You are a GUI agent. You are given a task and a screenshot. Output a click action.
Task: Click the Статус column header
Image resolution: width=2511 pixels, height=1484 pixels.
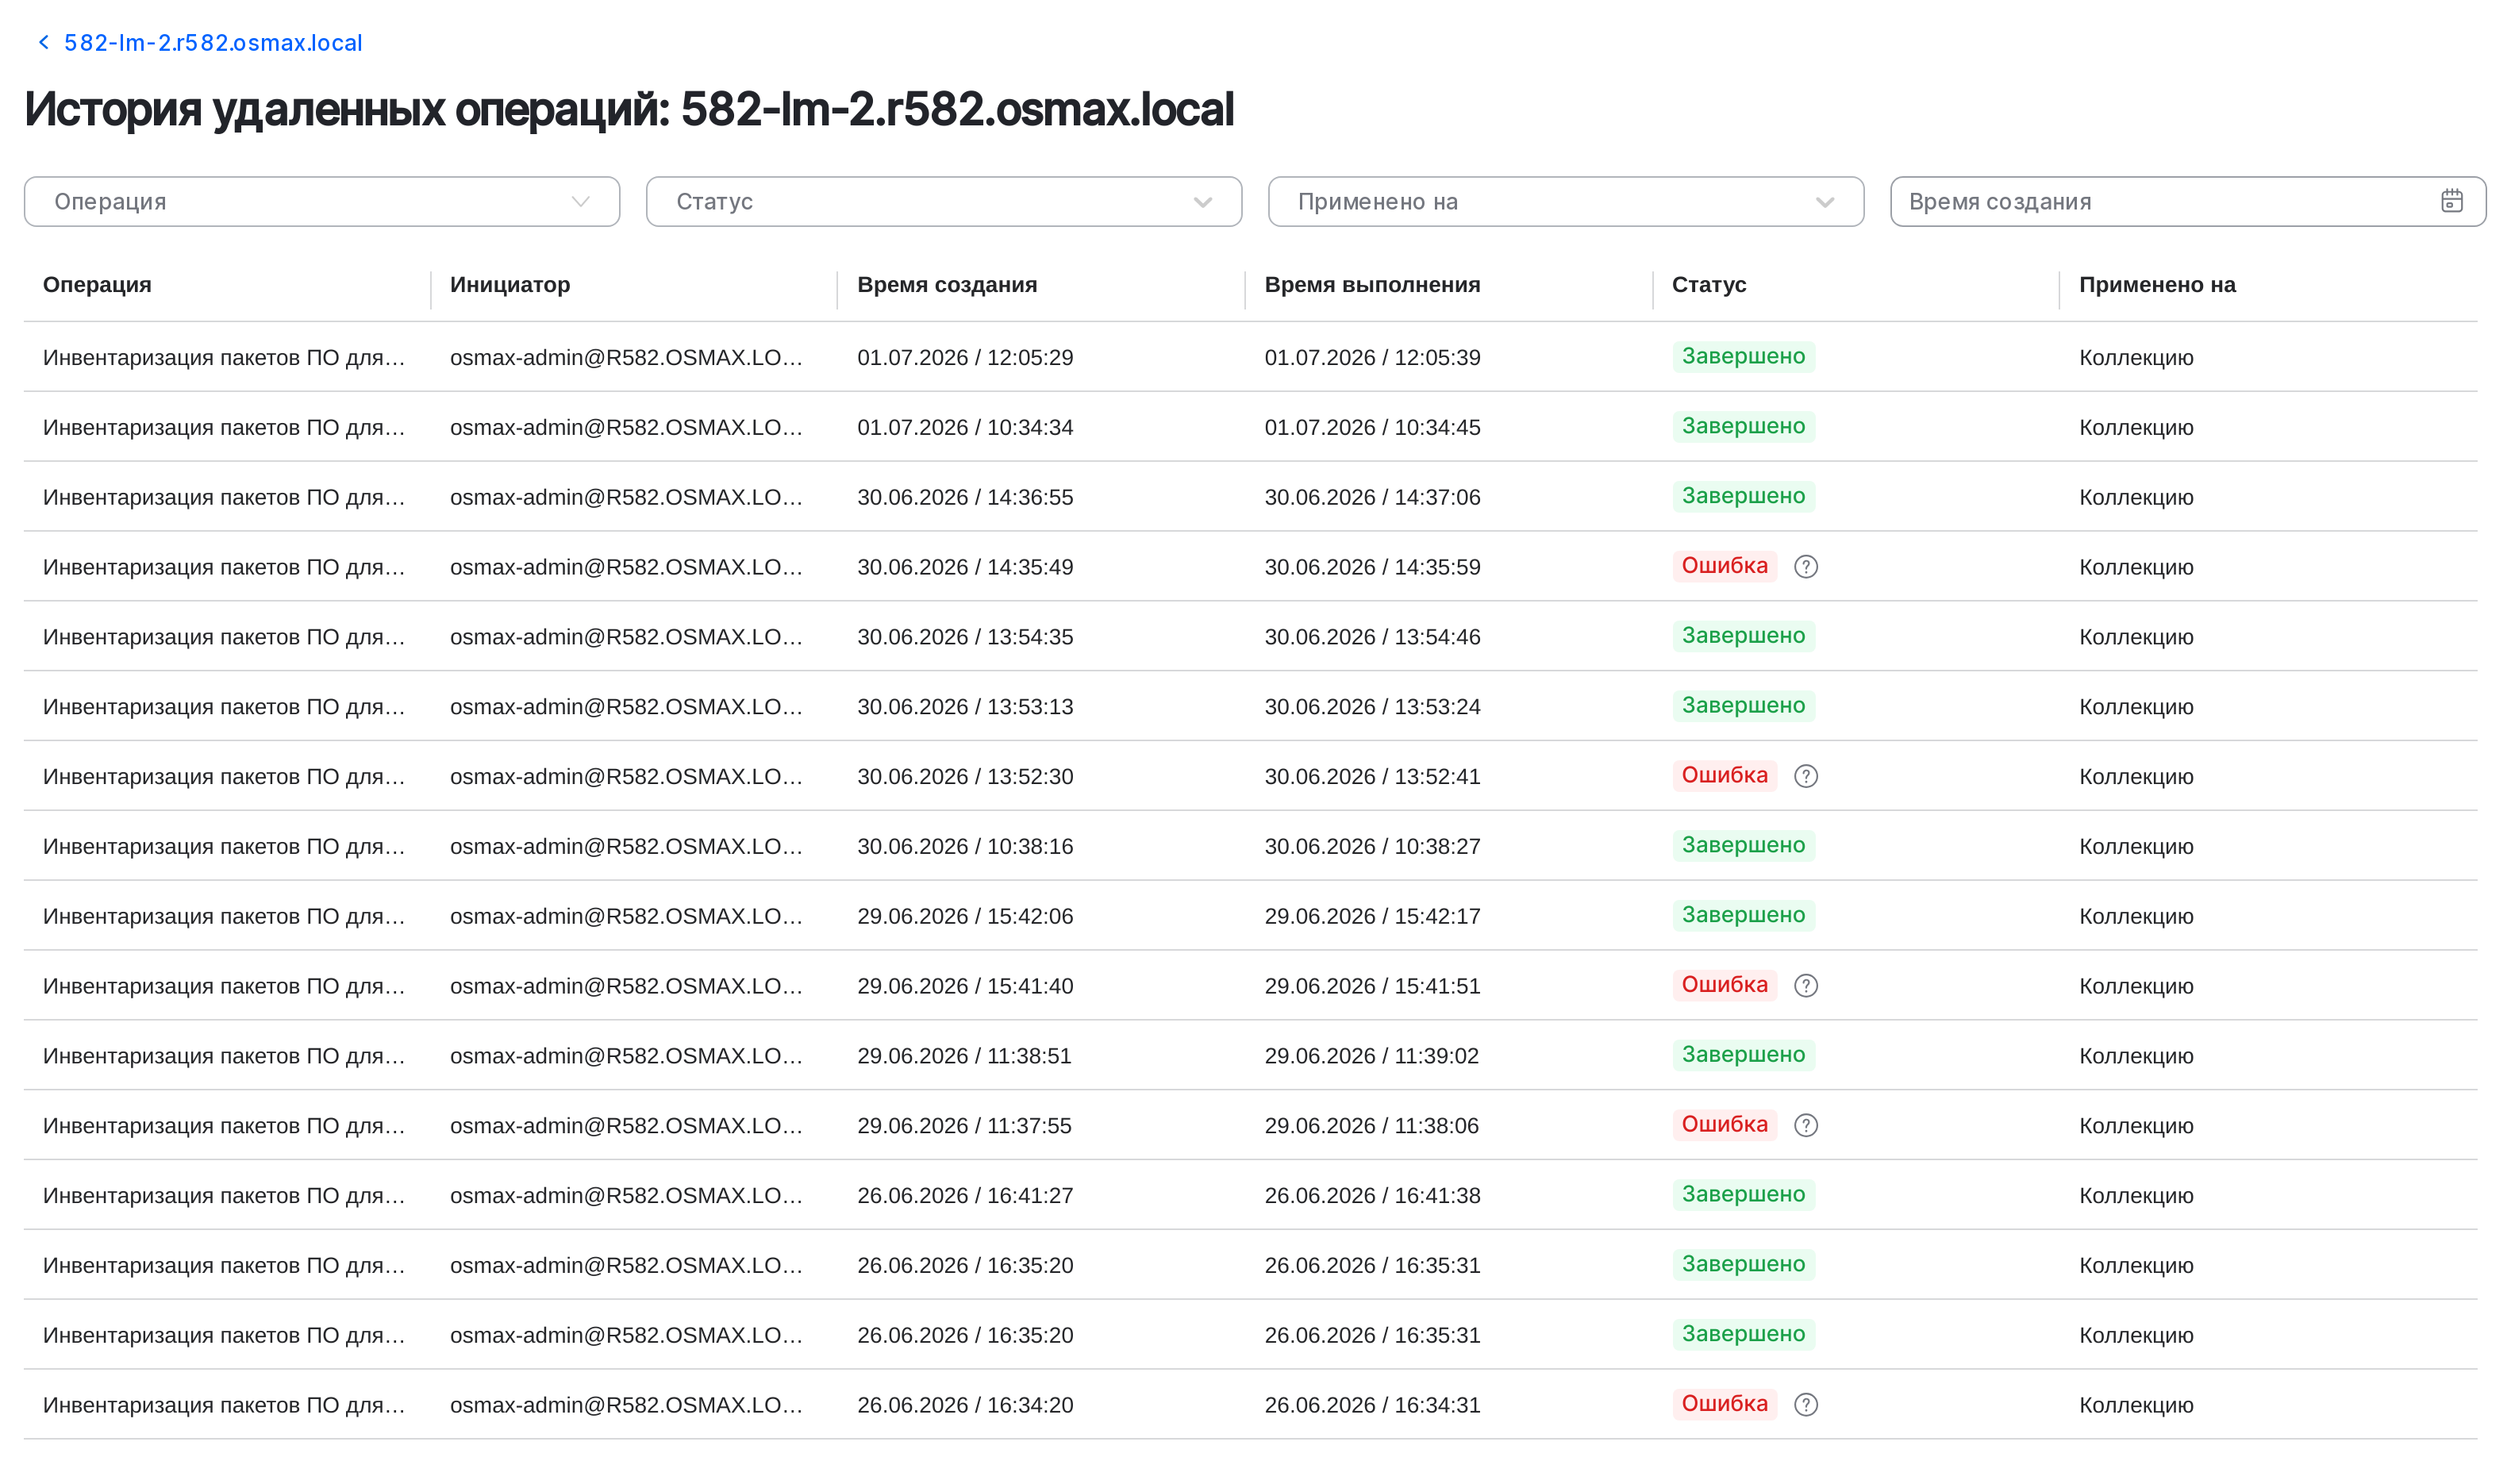point(1709,285)
